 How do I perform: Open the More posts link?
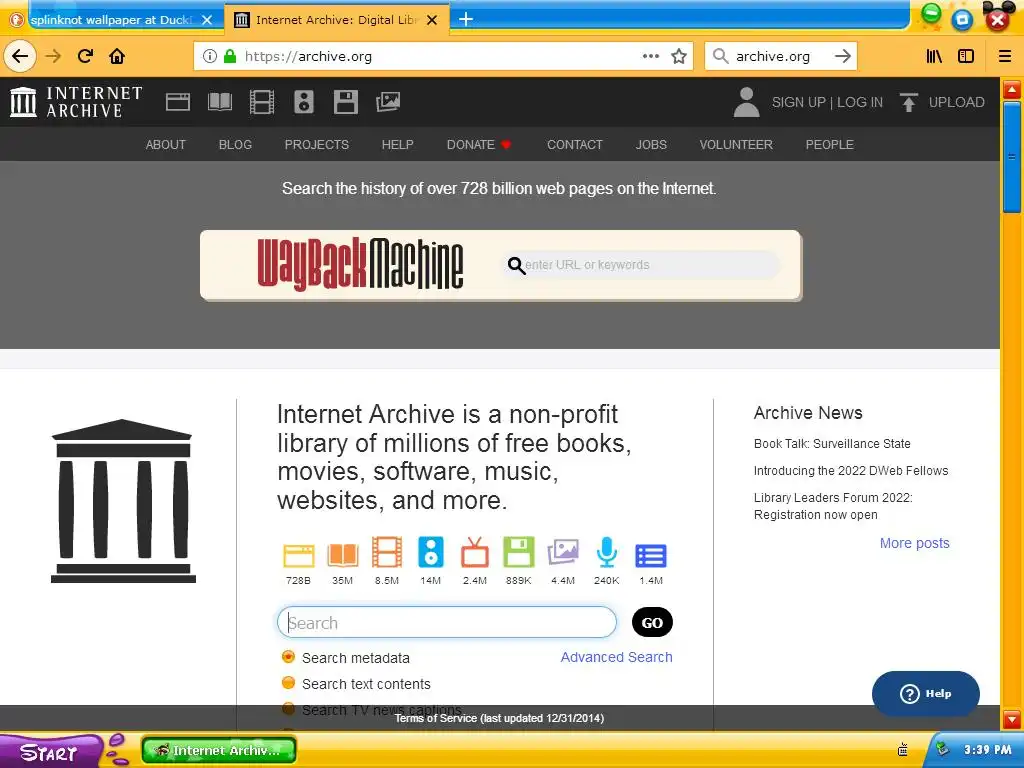[x=914, y=543]
